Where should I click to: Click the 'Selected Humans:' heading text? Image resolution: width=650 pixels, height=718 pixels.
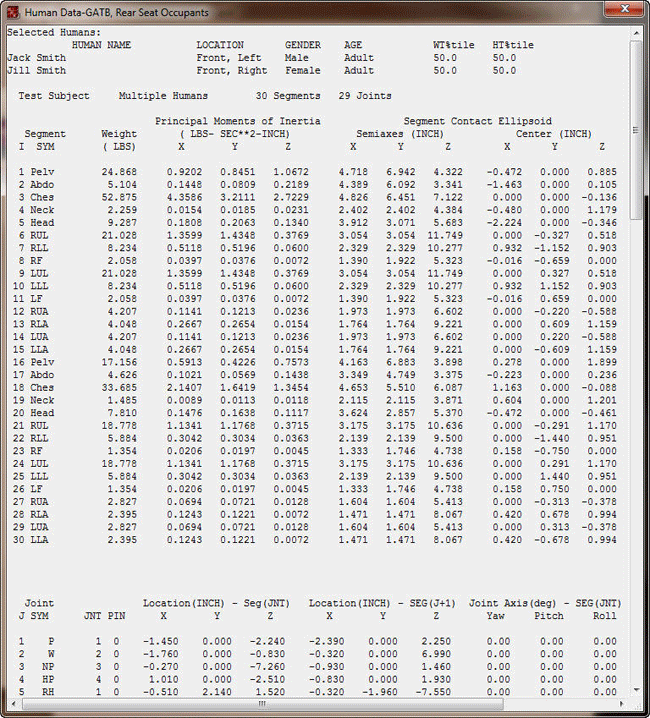click(x=46, y=33)
